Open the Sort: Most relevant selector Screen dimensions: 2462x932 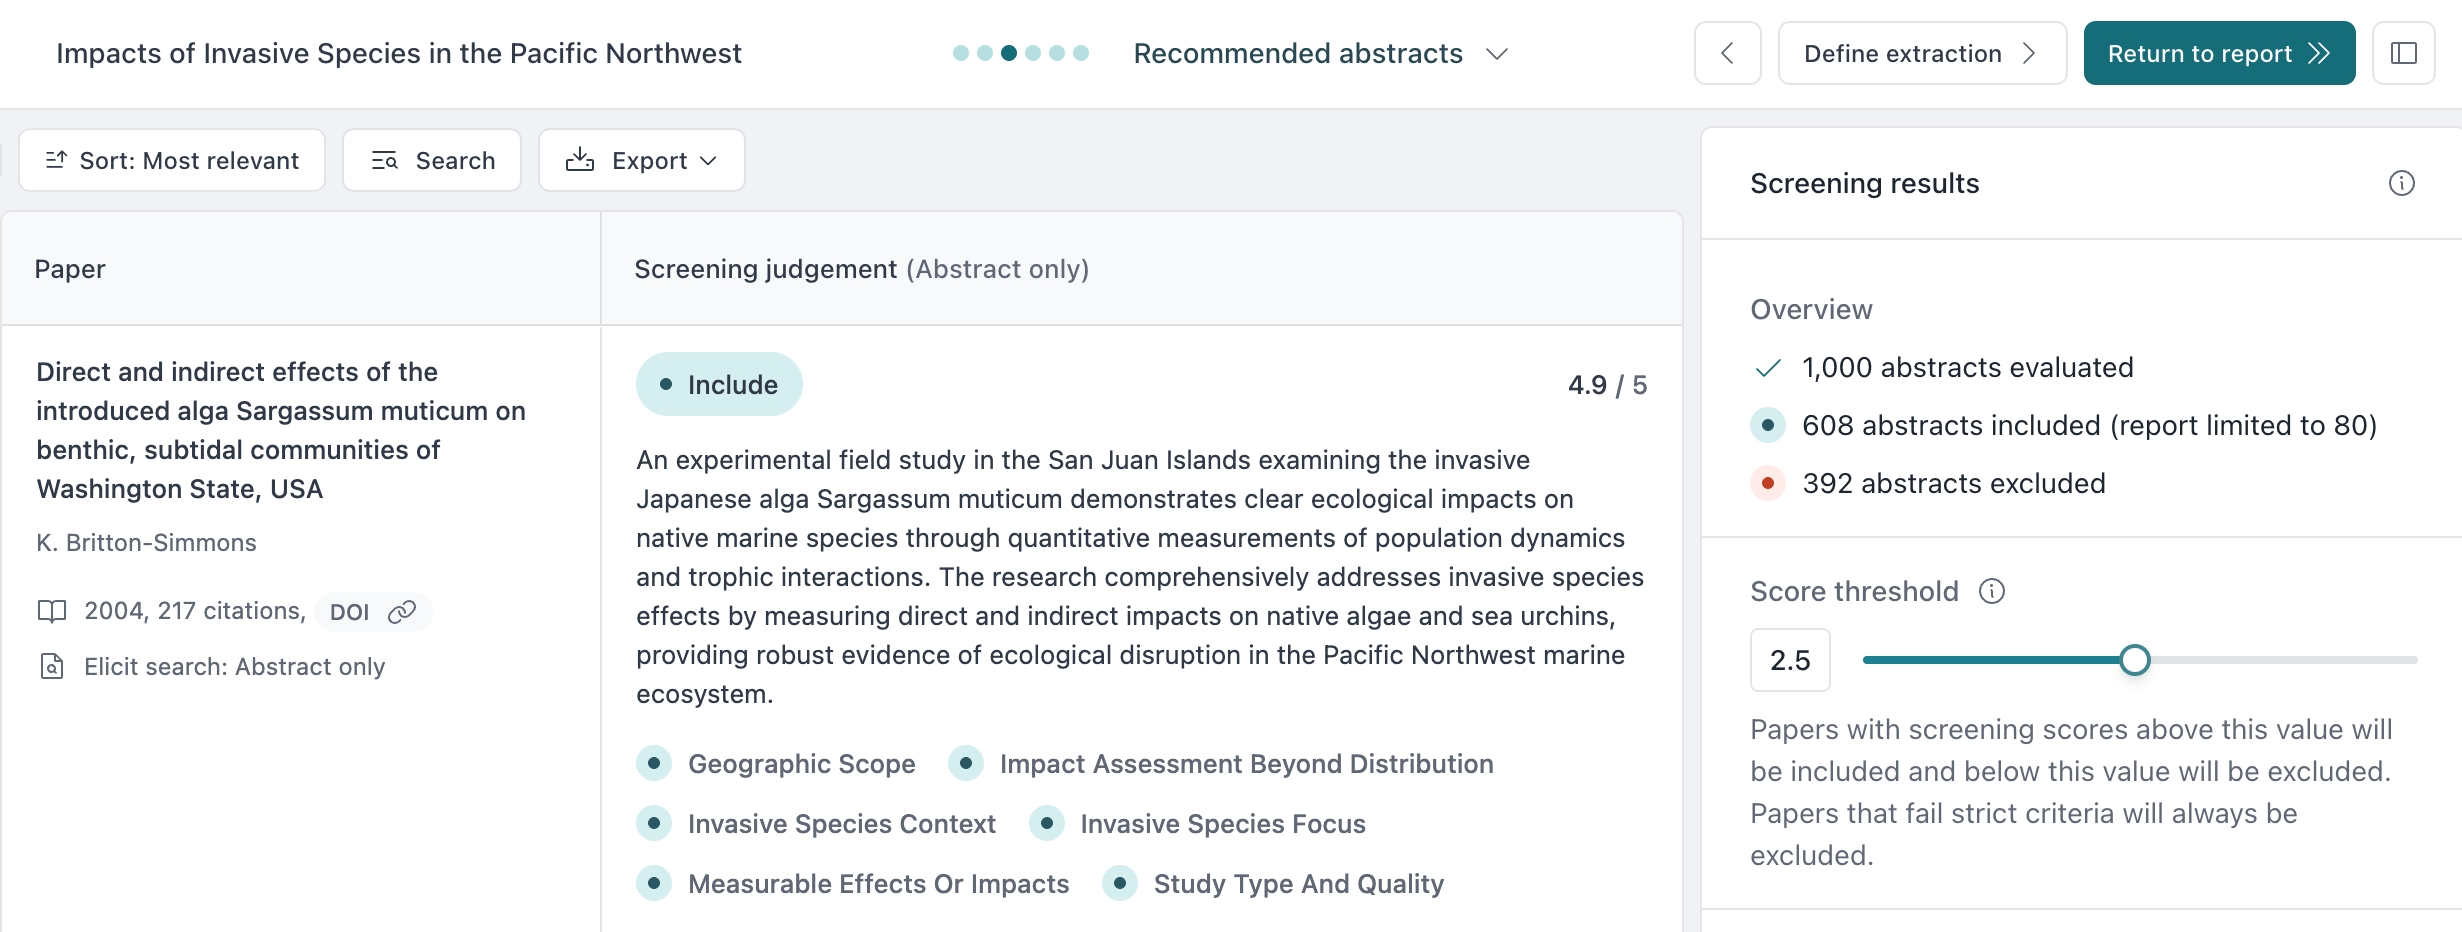[172, 160]
